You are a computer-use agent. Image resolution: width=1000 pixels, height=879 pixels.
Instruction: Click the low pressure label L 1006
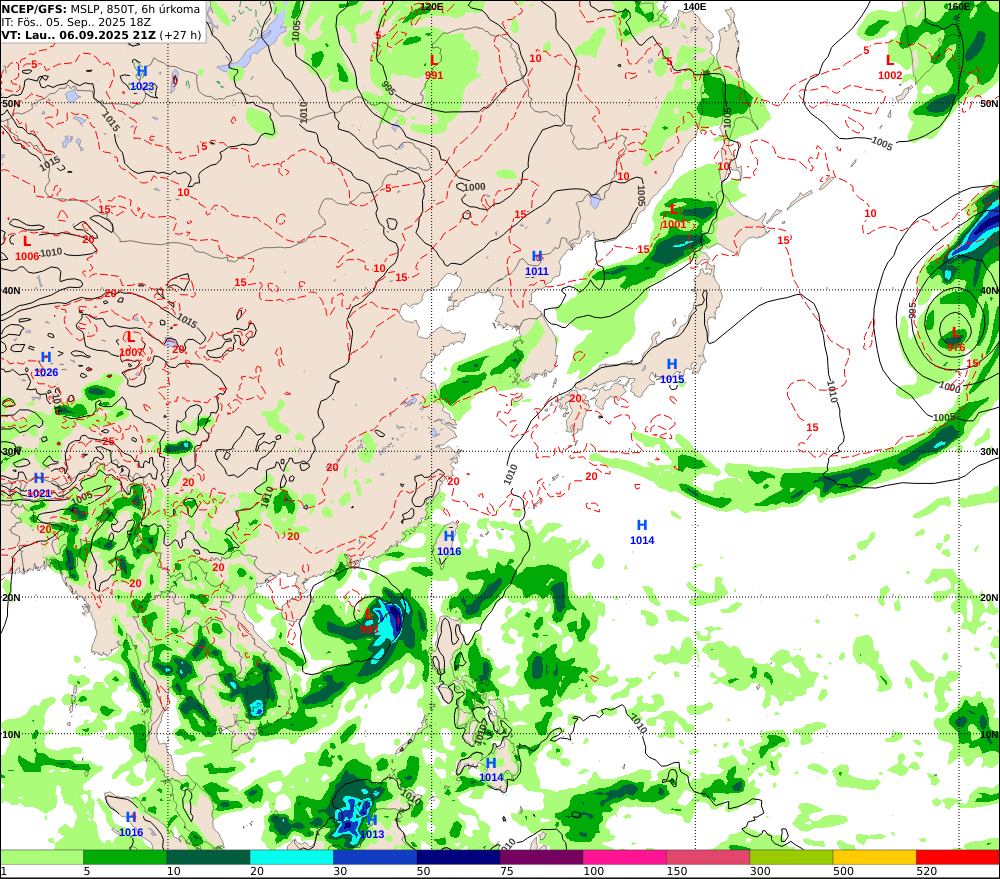coord(27,248)
